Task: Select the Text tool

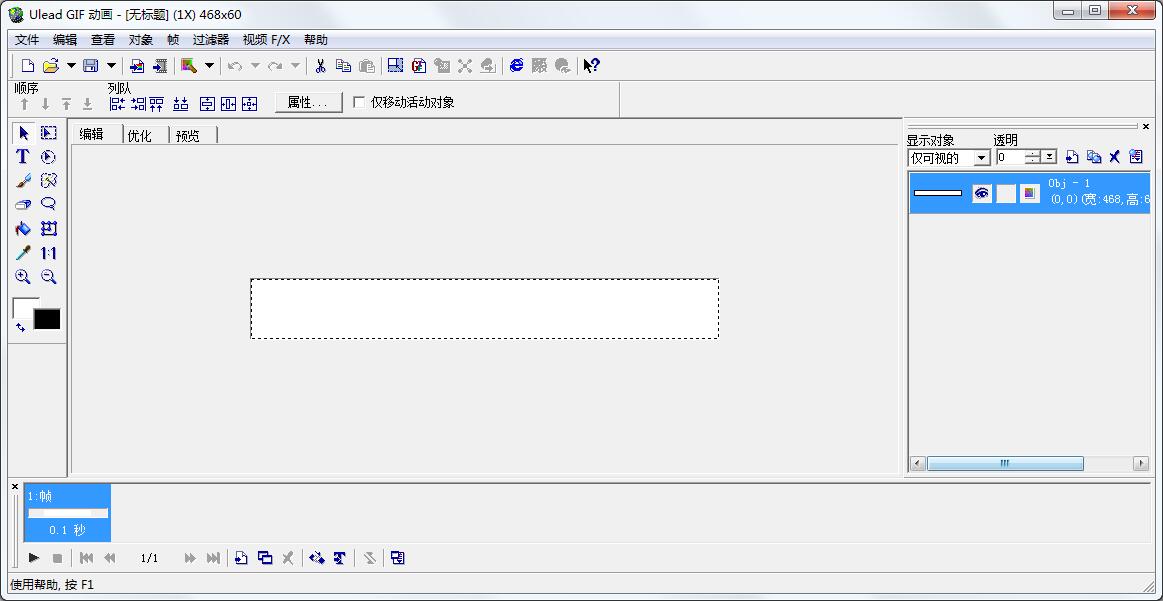Action: click(23, 157)
